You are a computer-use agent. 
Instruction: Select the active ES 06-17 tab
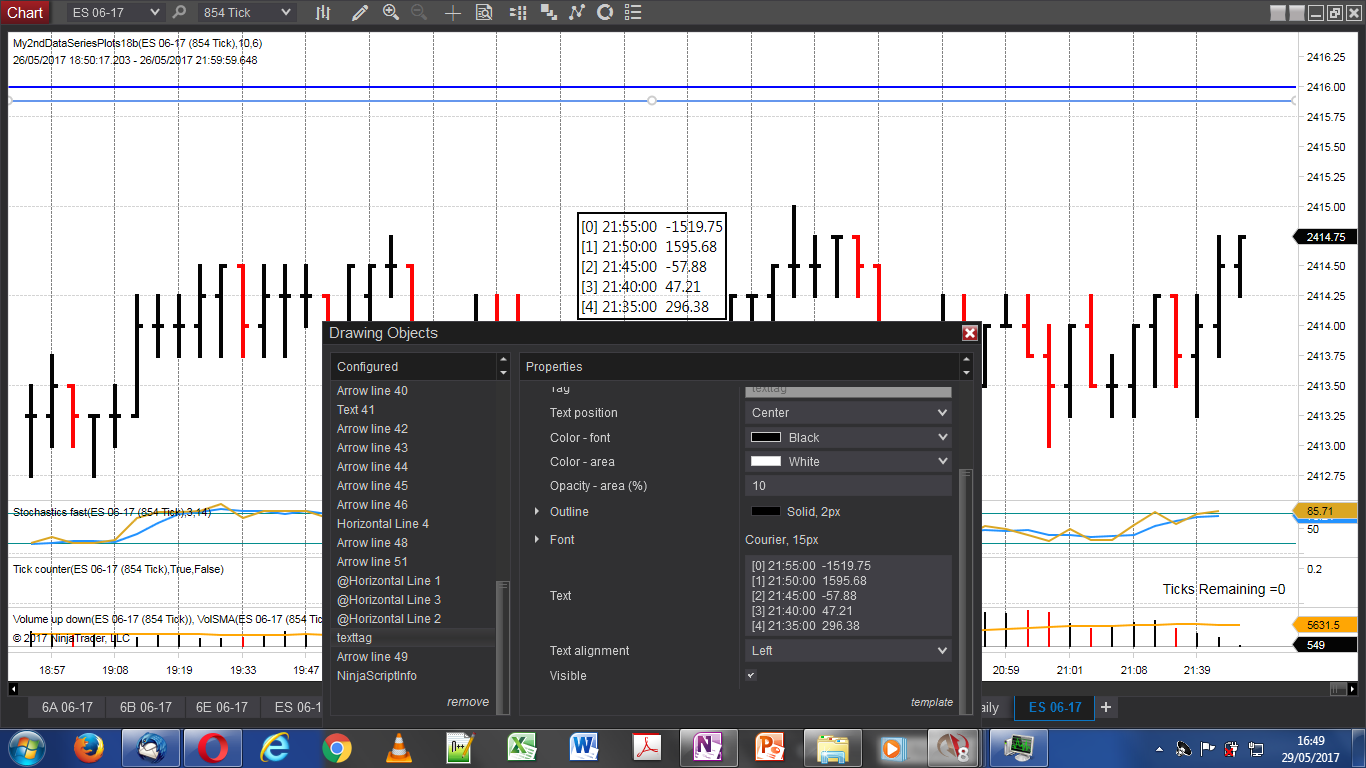pos(1055,707)
